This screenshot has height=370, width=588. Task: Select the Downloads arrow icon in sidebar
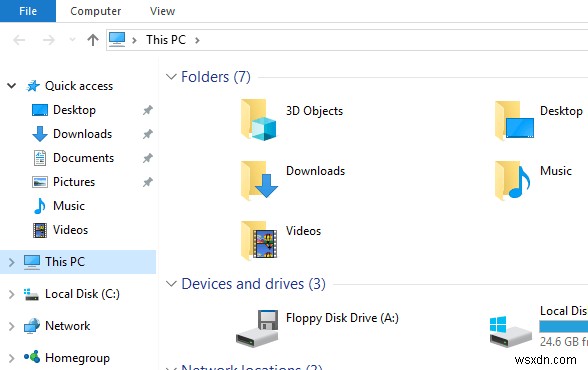[x=40, y=134]
